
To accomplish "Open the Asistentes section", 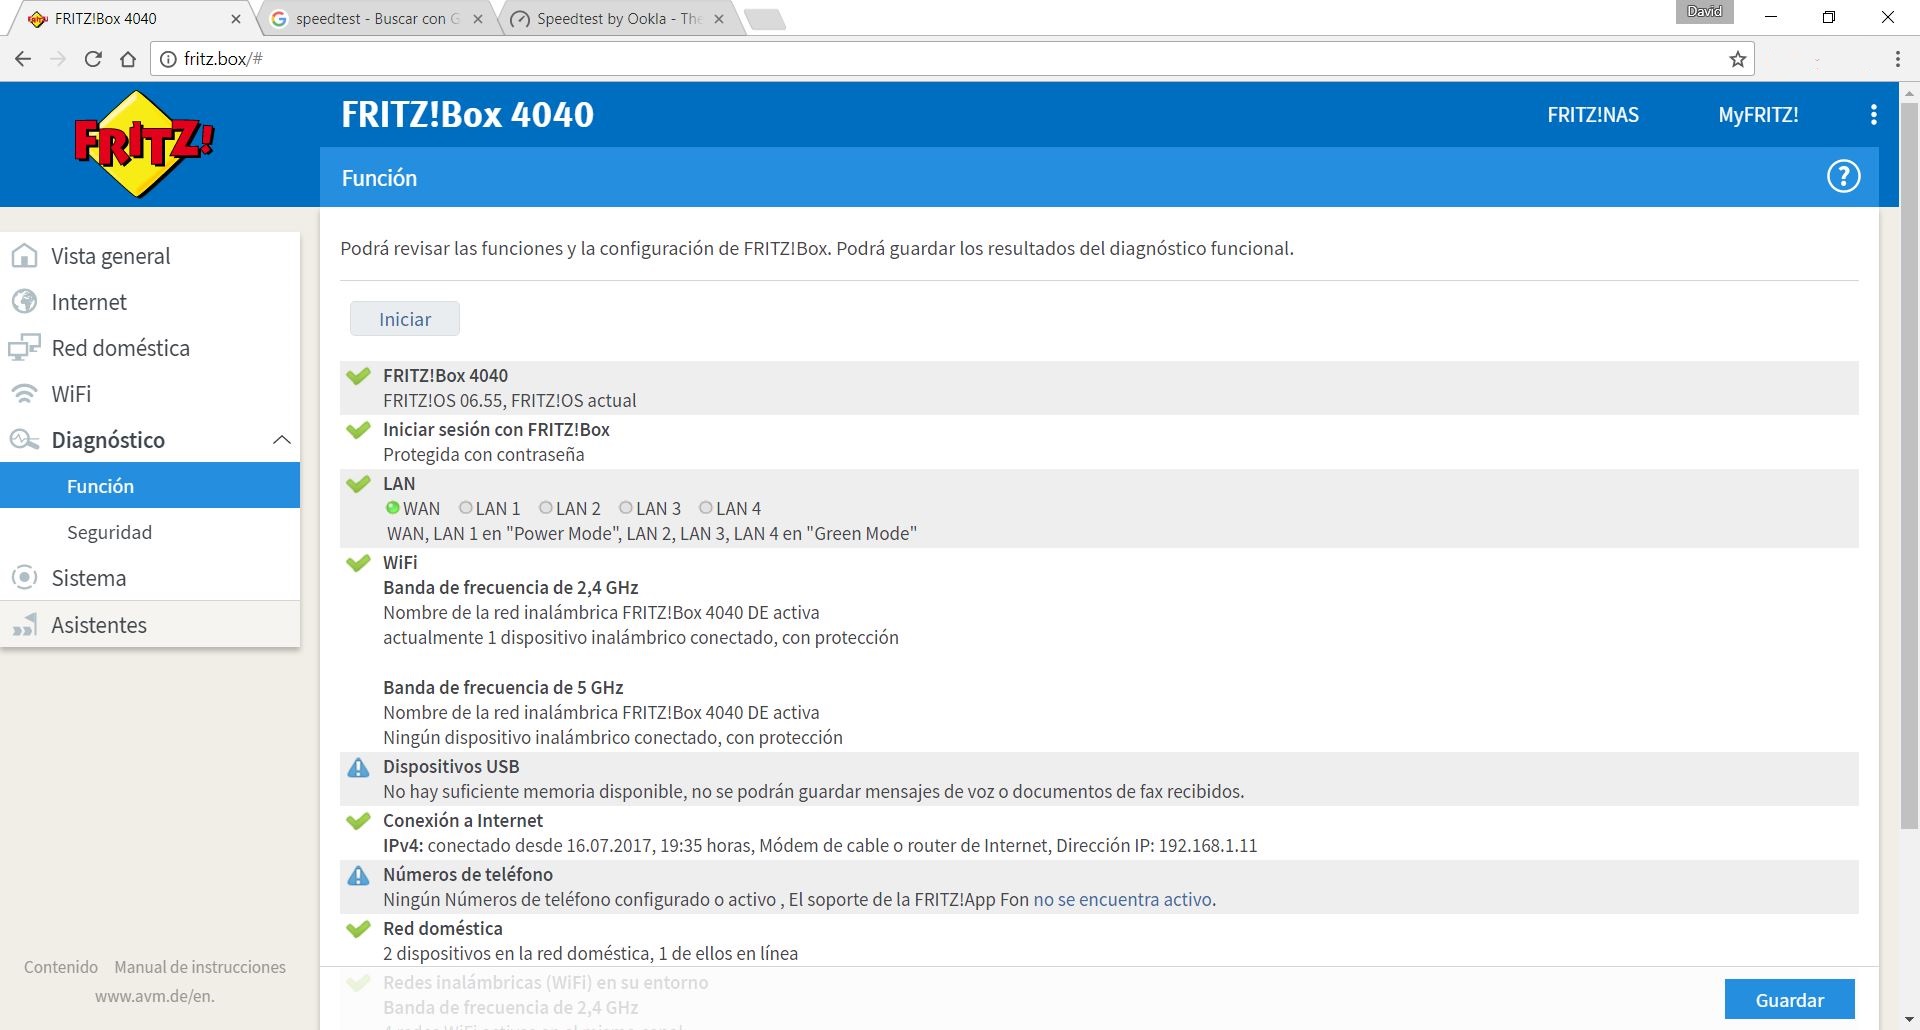I will 98,624.
